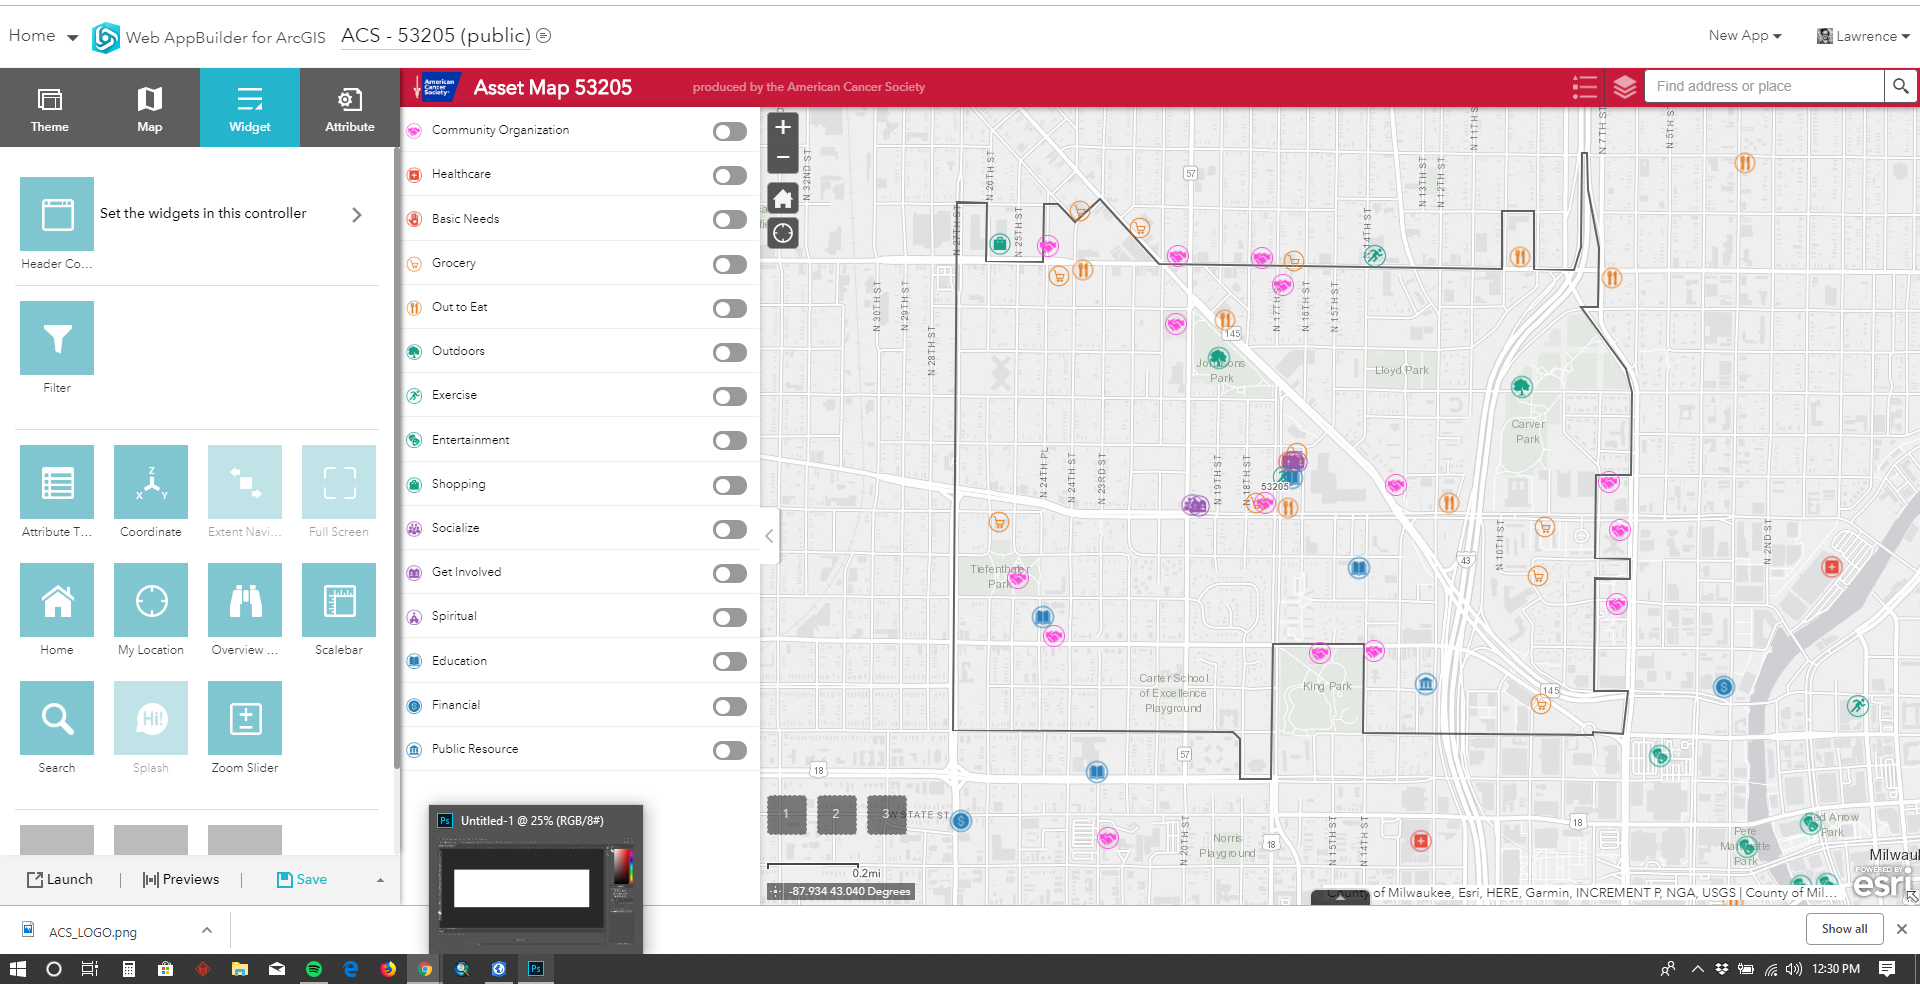1920x984 pixels.
Task: Zoom out on the map
Action: pyautogui.click(x=783, y=158)
